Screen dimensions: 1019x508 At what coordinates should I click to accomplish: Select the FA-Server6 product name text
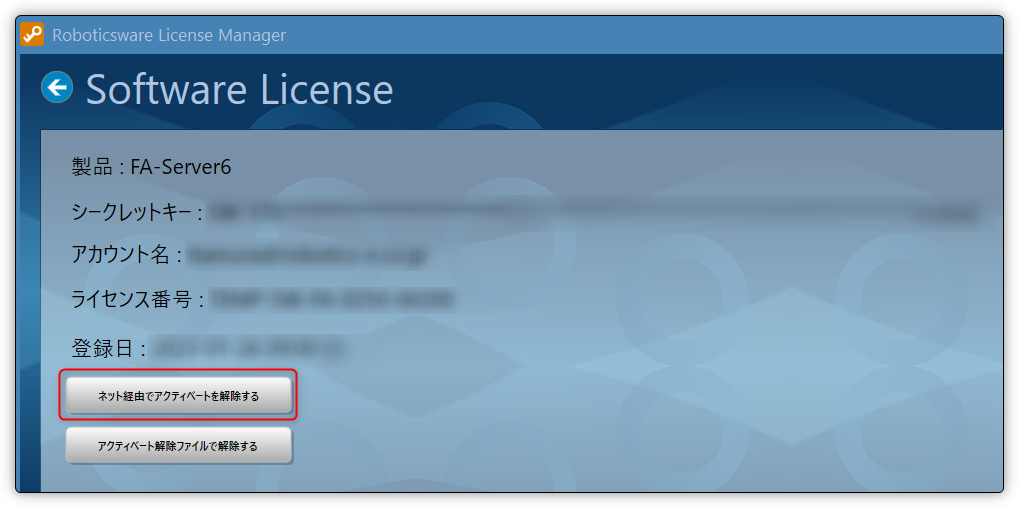181,168
